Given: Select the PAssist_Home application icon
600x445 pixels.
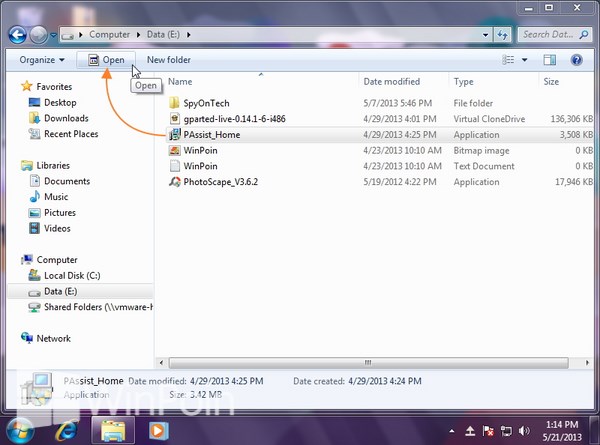Looking at the screenshot, I should pyautogui.click(x=174, y=134).
